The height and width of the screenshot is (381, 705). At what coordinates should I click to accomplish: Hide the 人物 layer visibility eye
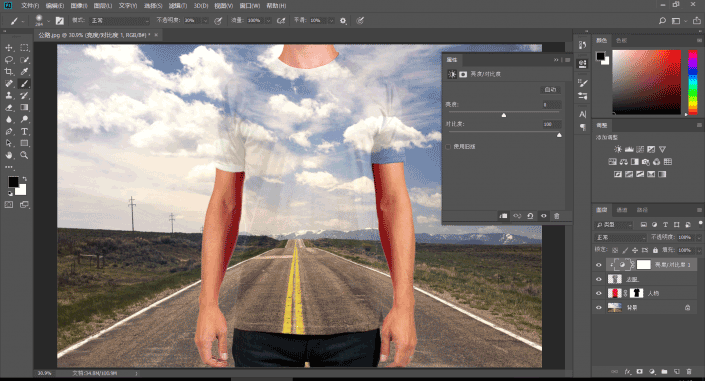tap(598, 293)
